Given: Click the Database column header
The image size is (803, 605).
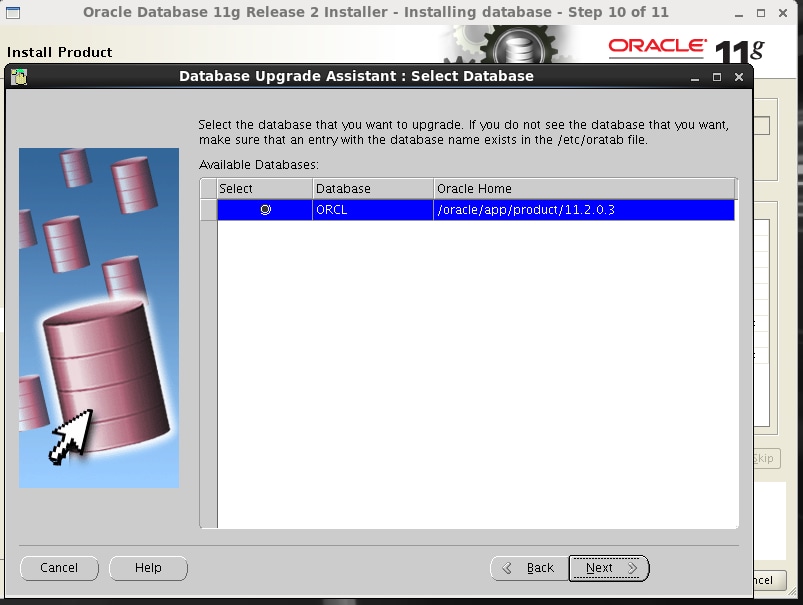Looking at the screenshot, I should (x=373, y=189).
